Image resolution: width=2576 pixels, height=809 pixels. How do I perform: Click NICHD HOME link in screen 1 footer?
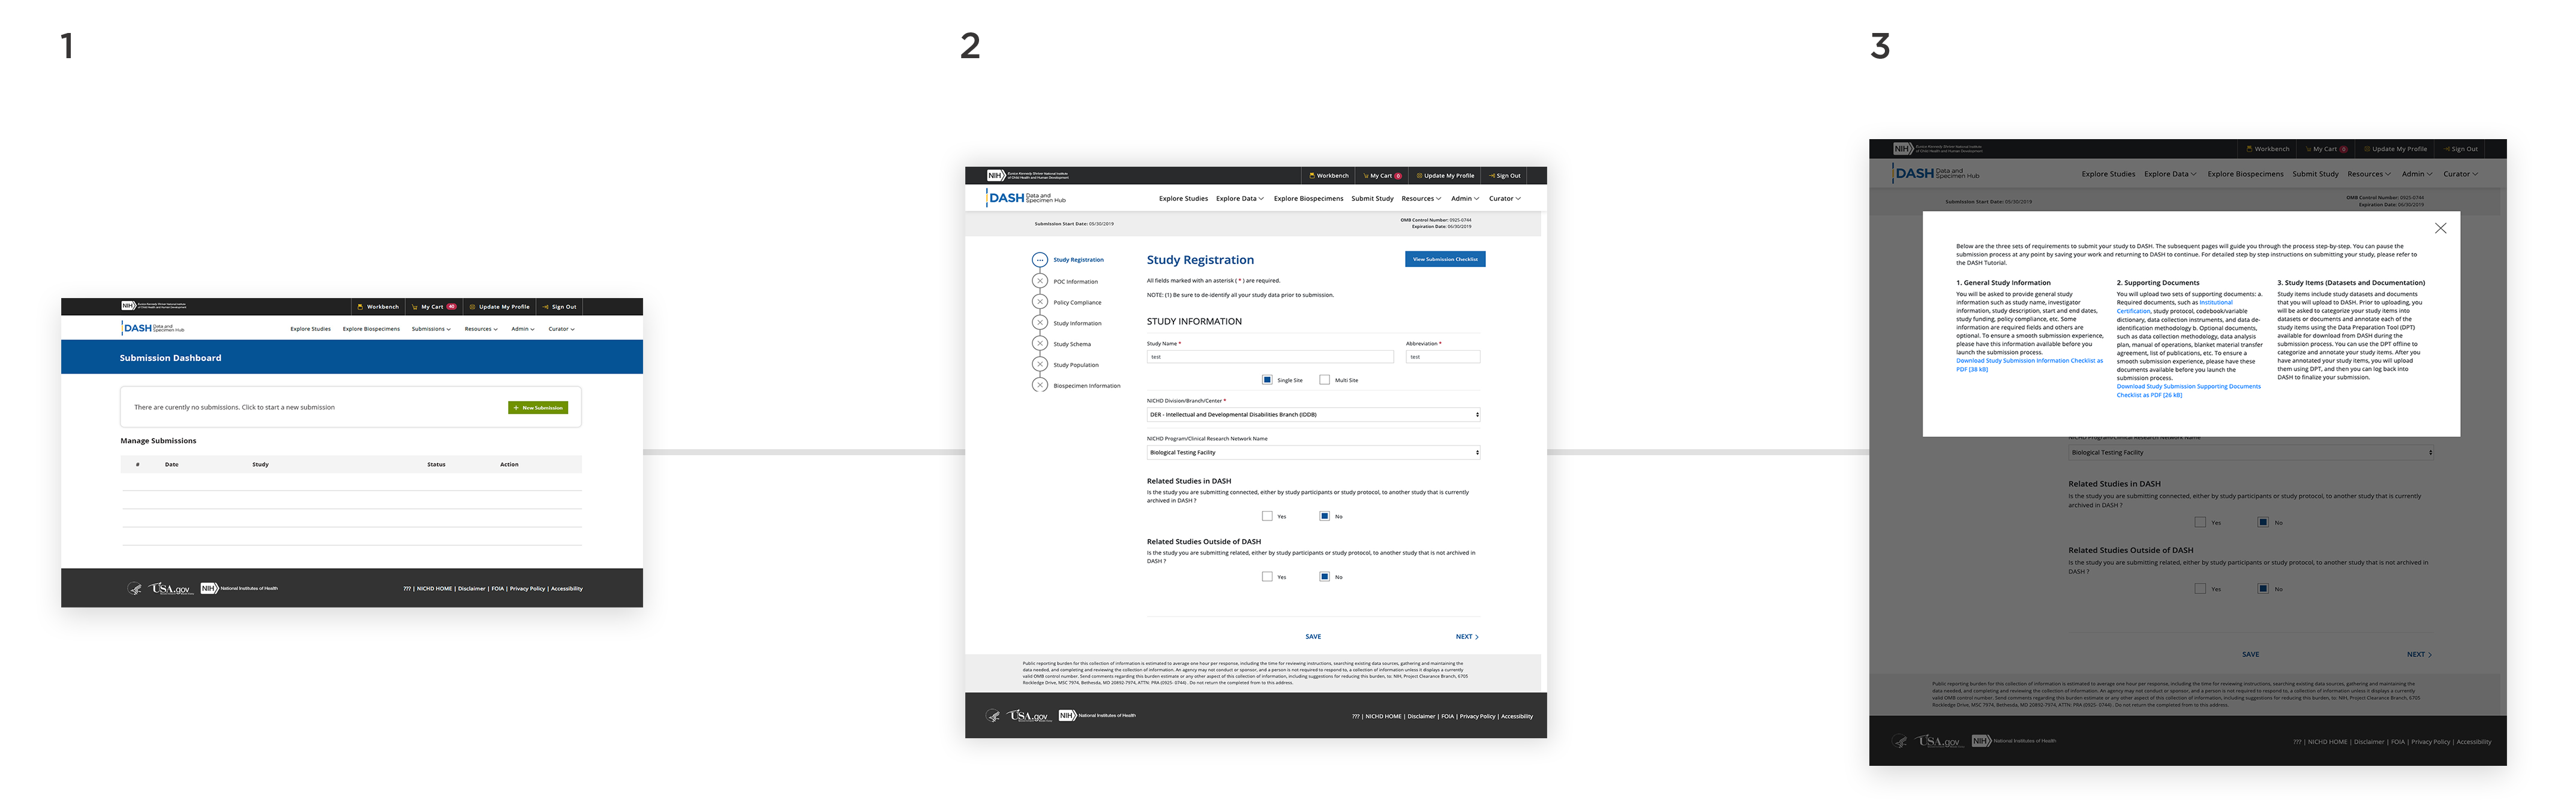click(434, 589)
